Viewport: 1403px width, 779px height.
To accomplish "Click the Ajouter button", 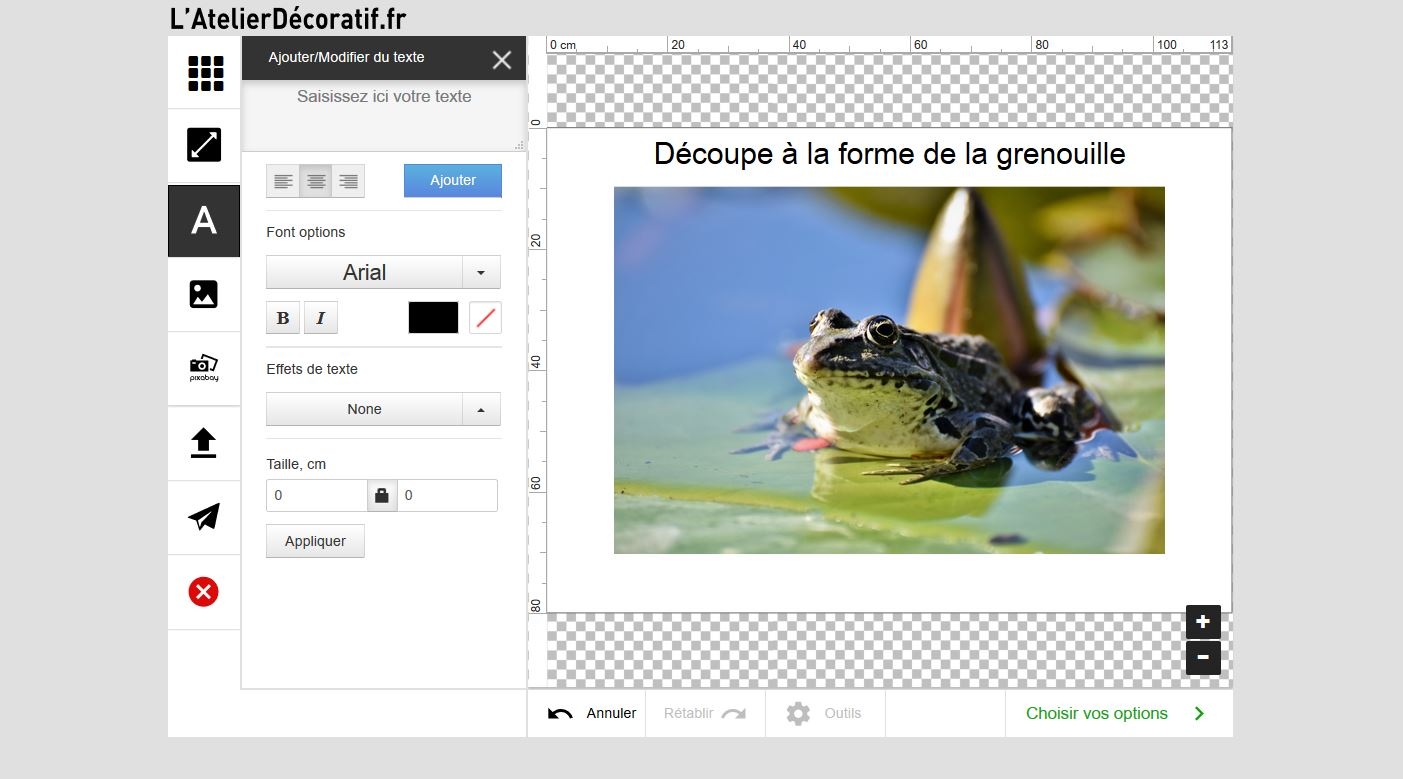I will point(453,181).
